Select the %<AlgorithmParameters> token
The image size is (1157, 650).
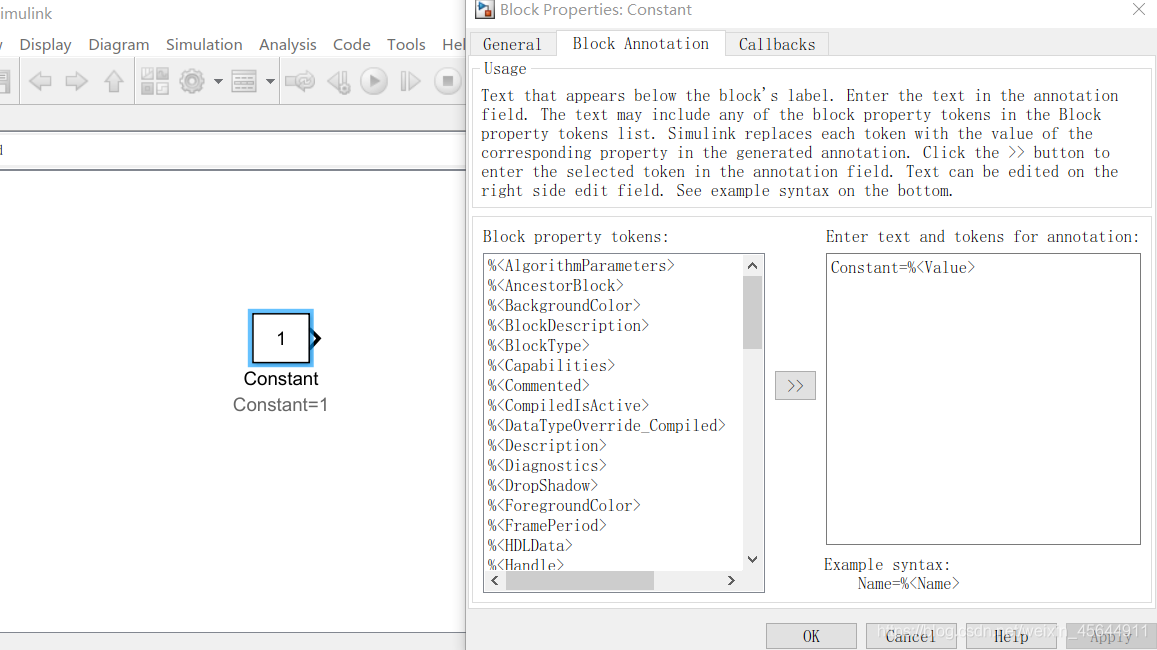[x=581, y=266]
